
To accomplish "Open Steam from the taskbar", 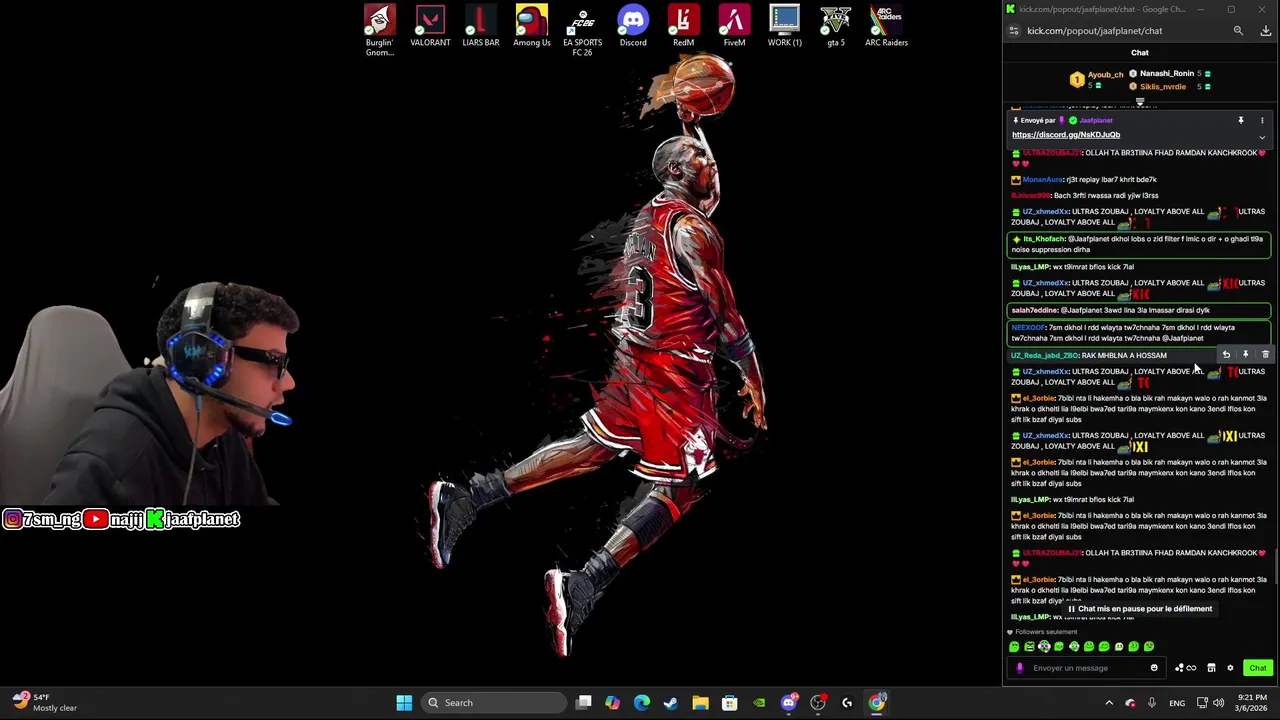I will (671, 703).
